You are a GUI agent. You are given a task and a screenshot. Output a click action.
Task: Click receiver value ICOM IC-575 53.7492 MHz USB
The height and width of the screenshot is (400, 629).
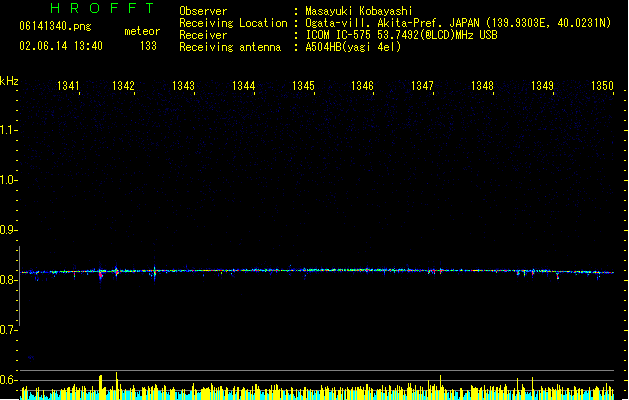click(x=402, y=35)
